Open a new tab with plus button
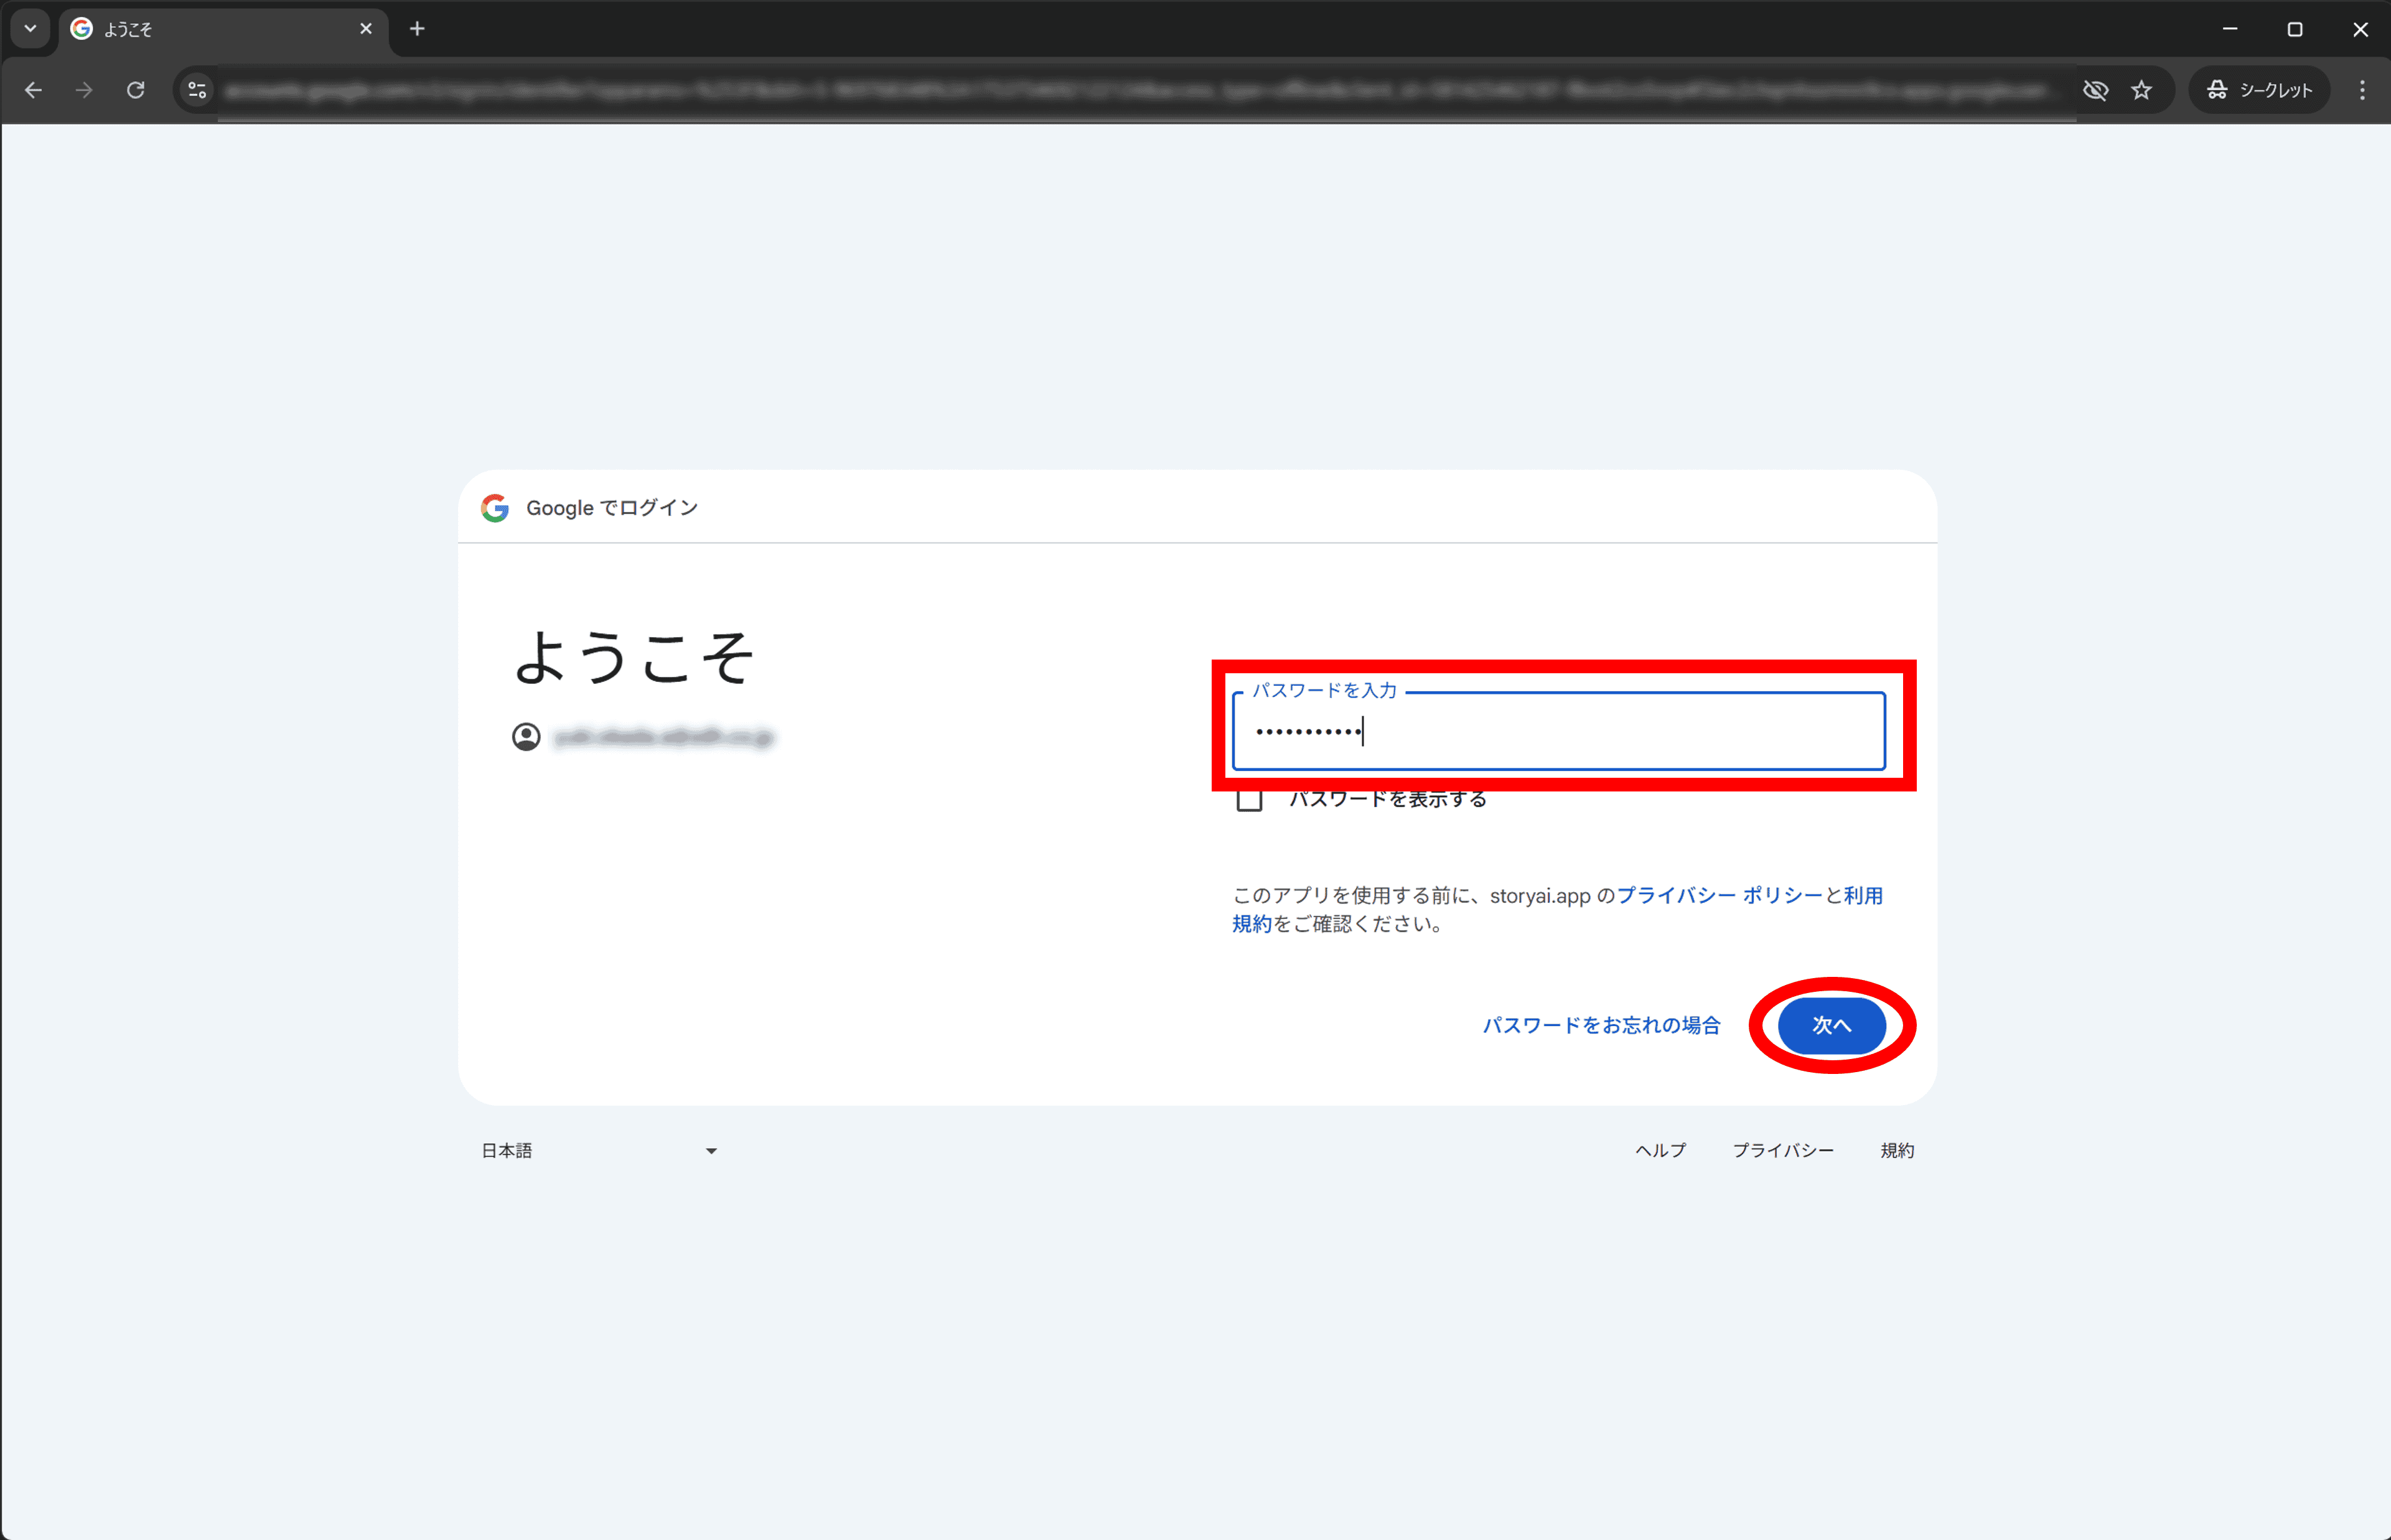Viewport: 2391px width, 1540px height. (x=417, y=29)
